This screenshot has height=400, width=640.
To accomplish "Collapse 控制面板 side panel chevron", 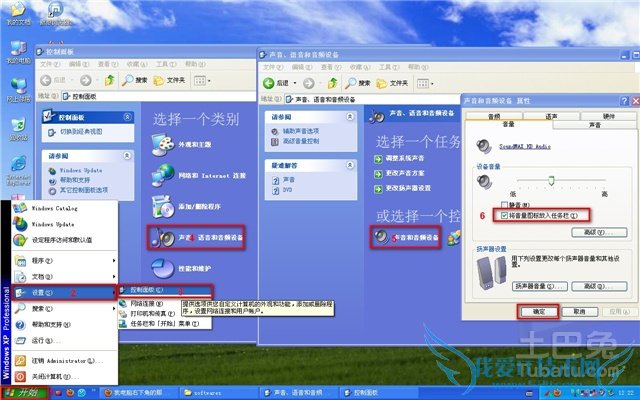I will [x=127, y=117].
